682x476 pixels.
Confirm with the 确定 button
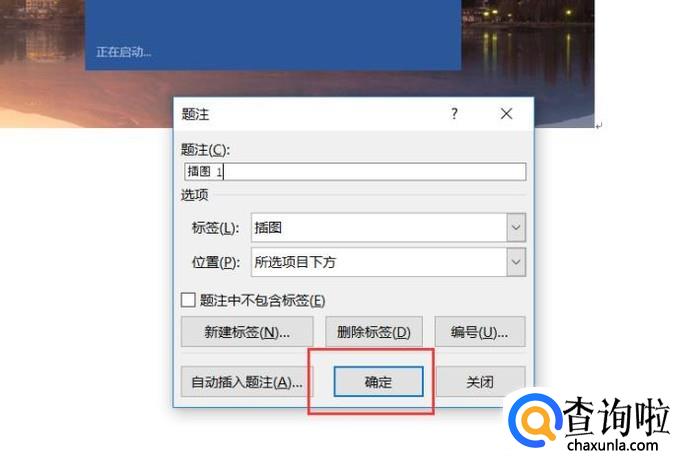pyautogui.click(x=378, y=382)
